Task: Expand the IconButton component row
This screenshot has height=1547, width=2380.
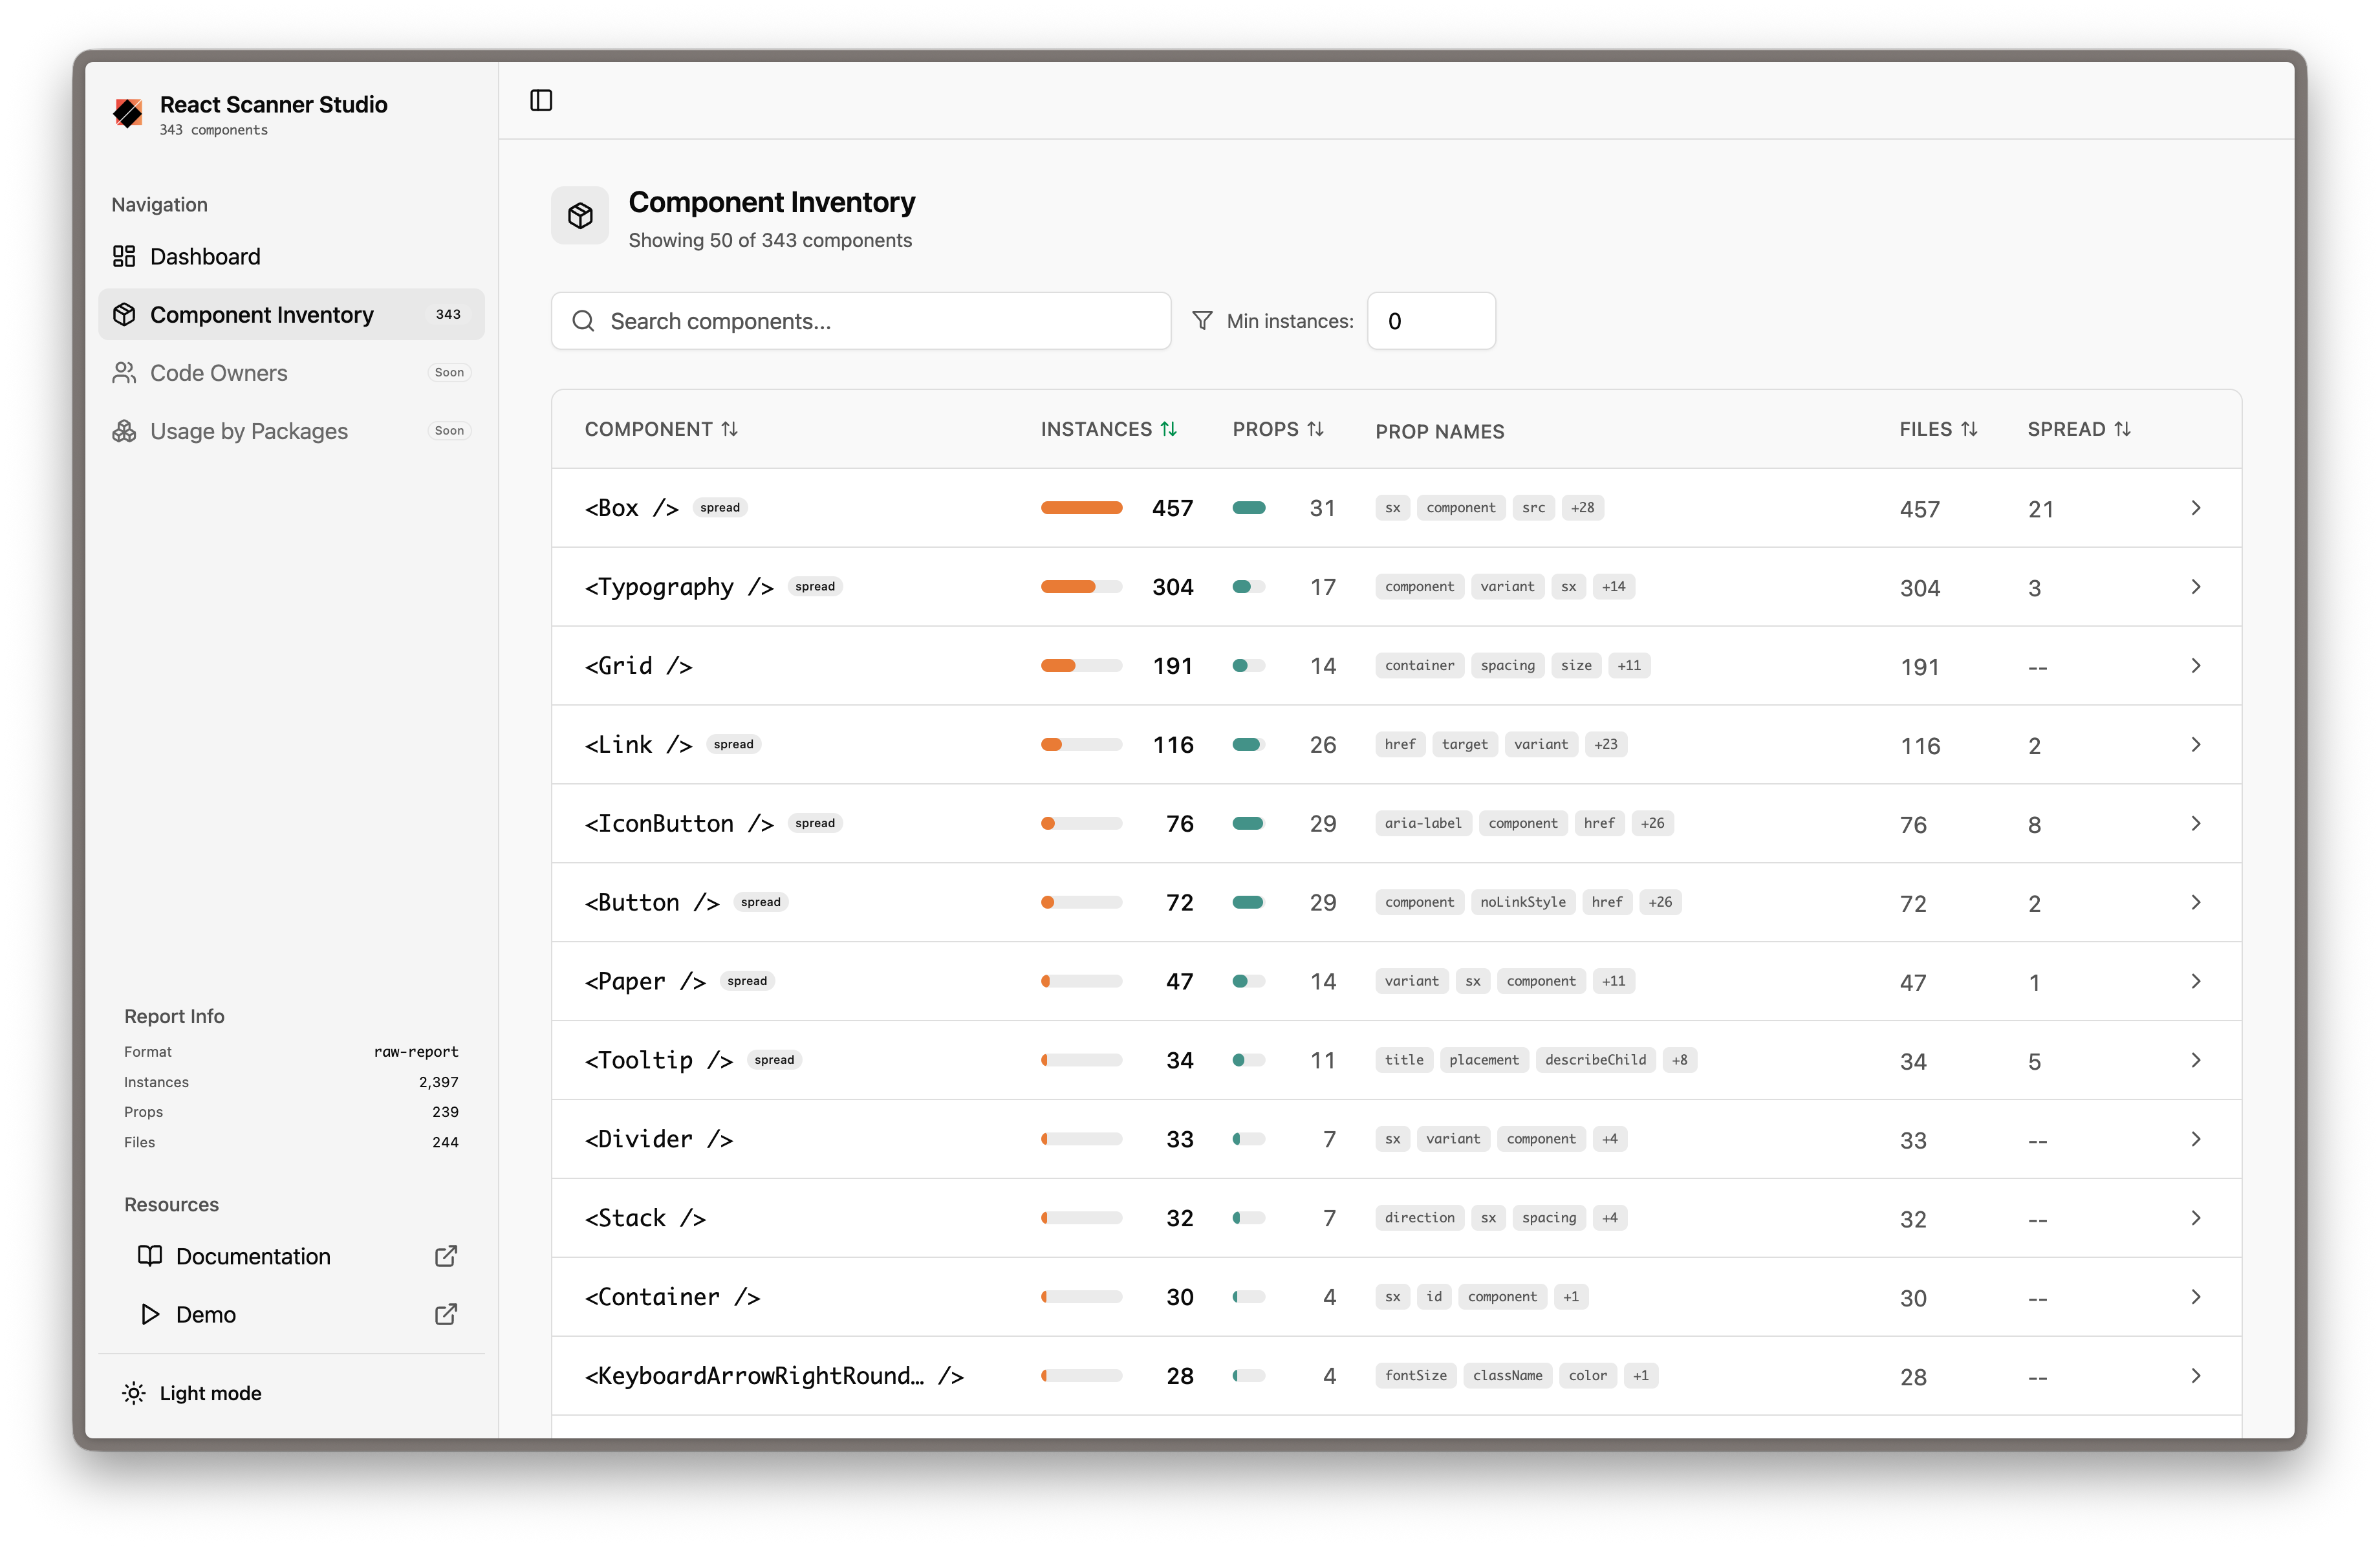Action: click(2196, 823)
